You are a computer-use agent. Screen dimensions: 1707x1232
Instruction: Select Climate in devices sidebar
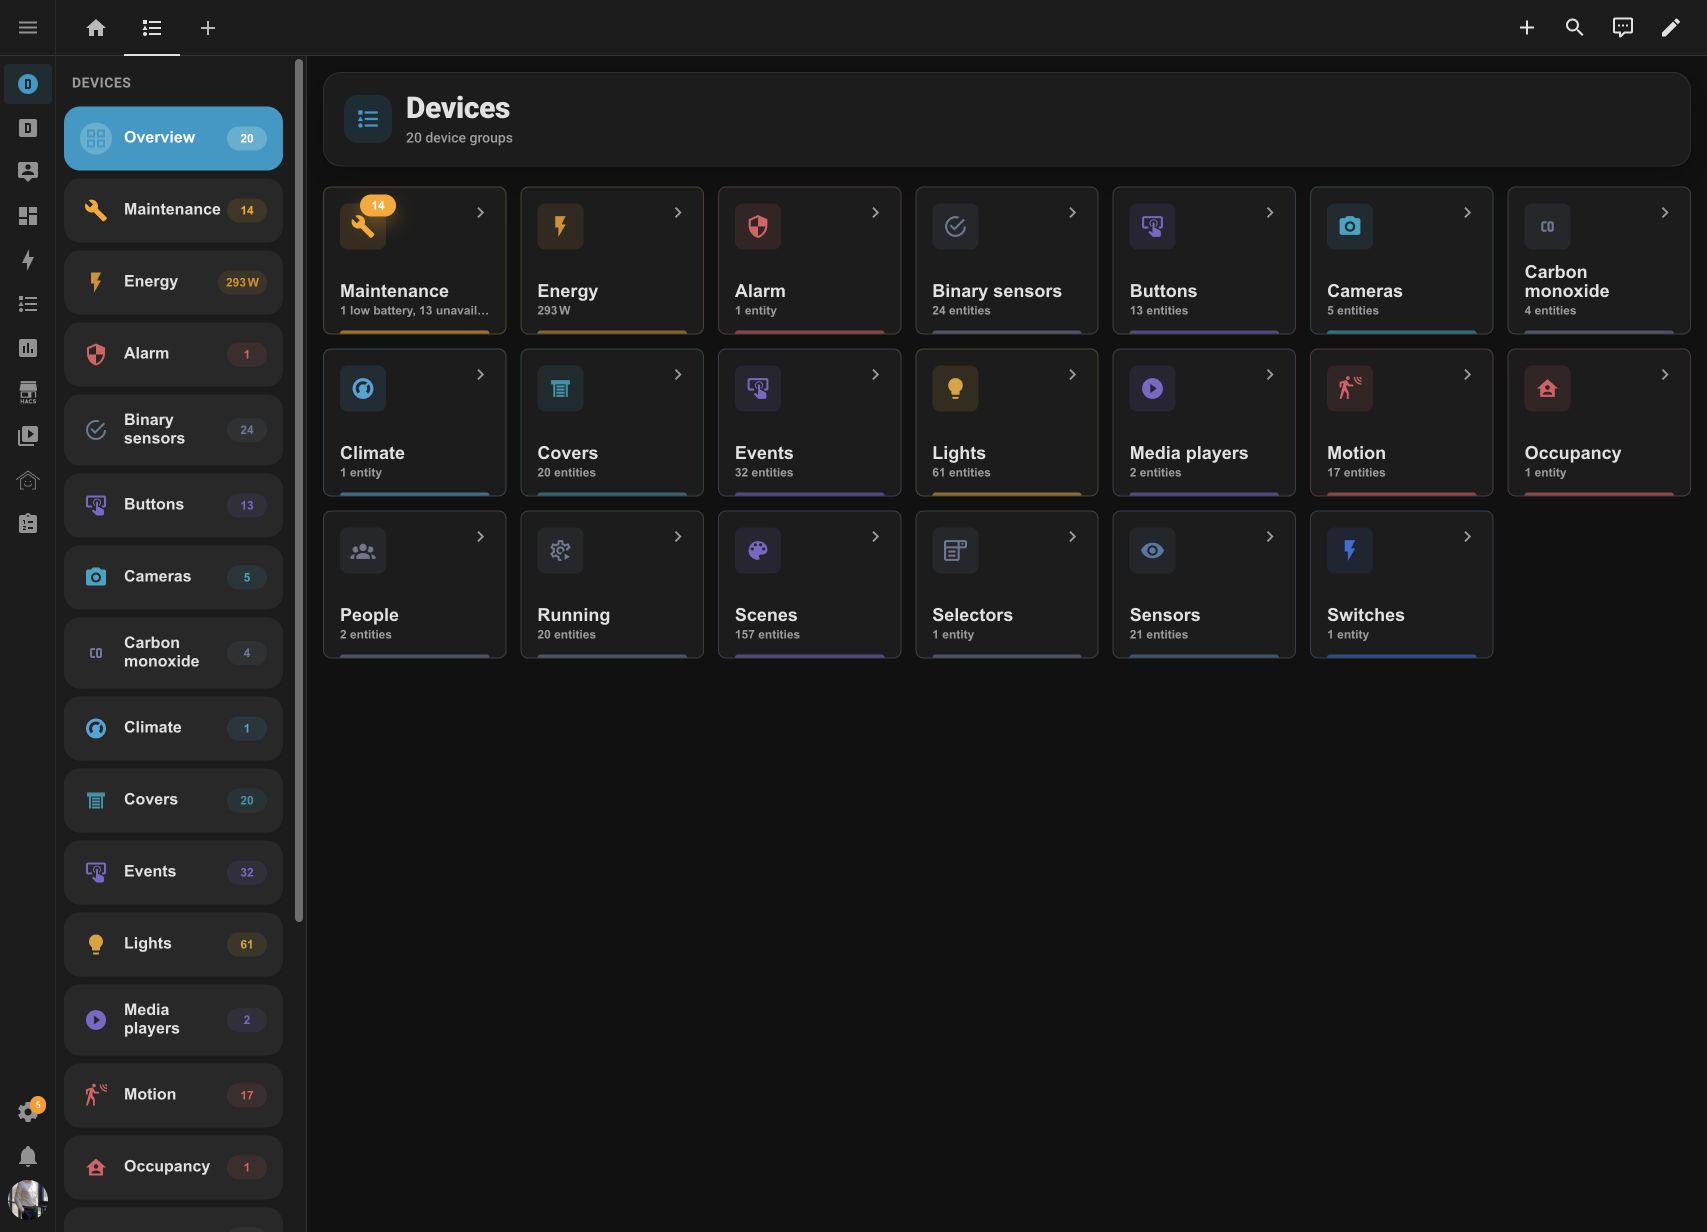(173, 728)
